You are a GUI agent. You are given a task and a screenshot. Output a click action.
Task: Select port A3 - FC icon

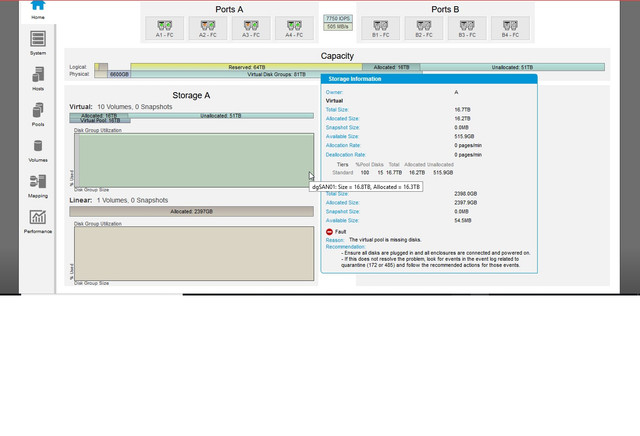(x=251, y=26)
